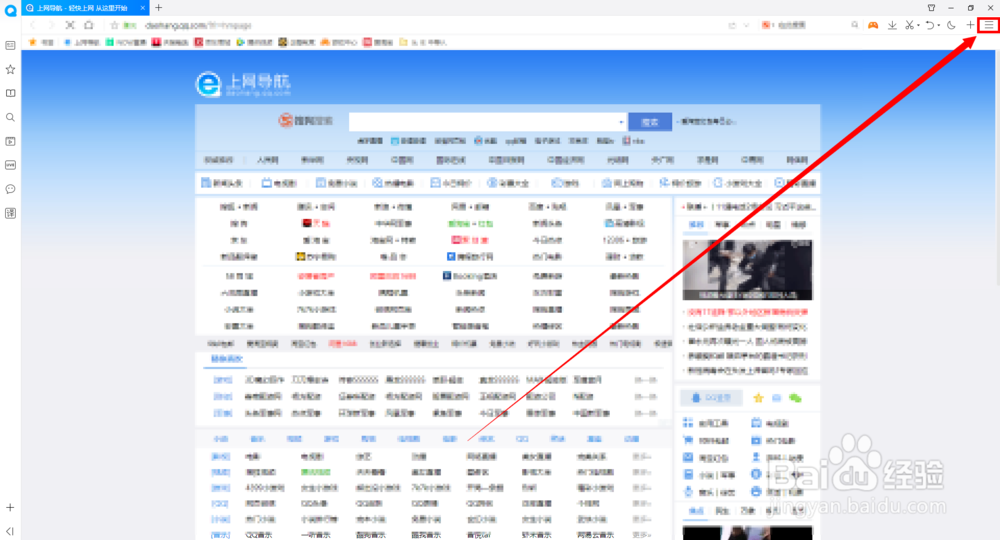Click the share icon in the address bar
The image size is (1000, 540).
click(732, 25)
